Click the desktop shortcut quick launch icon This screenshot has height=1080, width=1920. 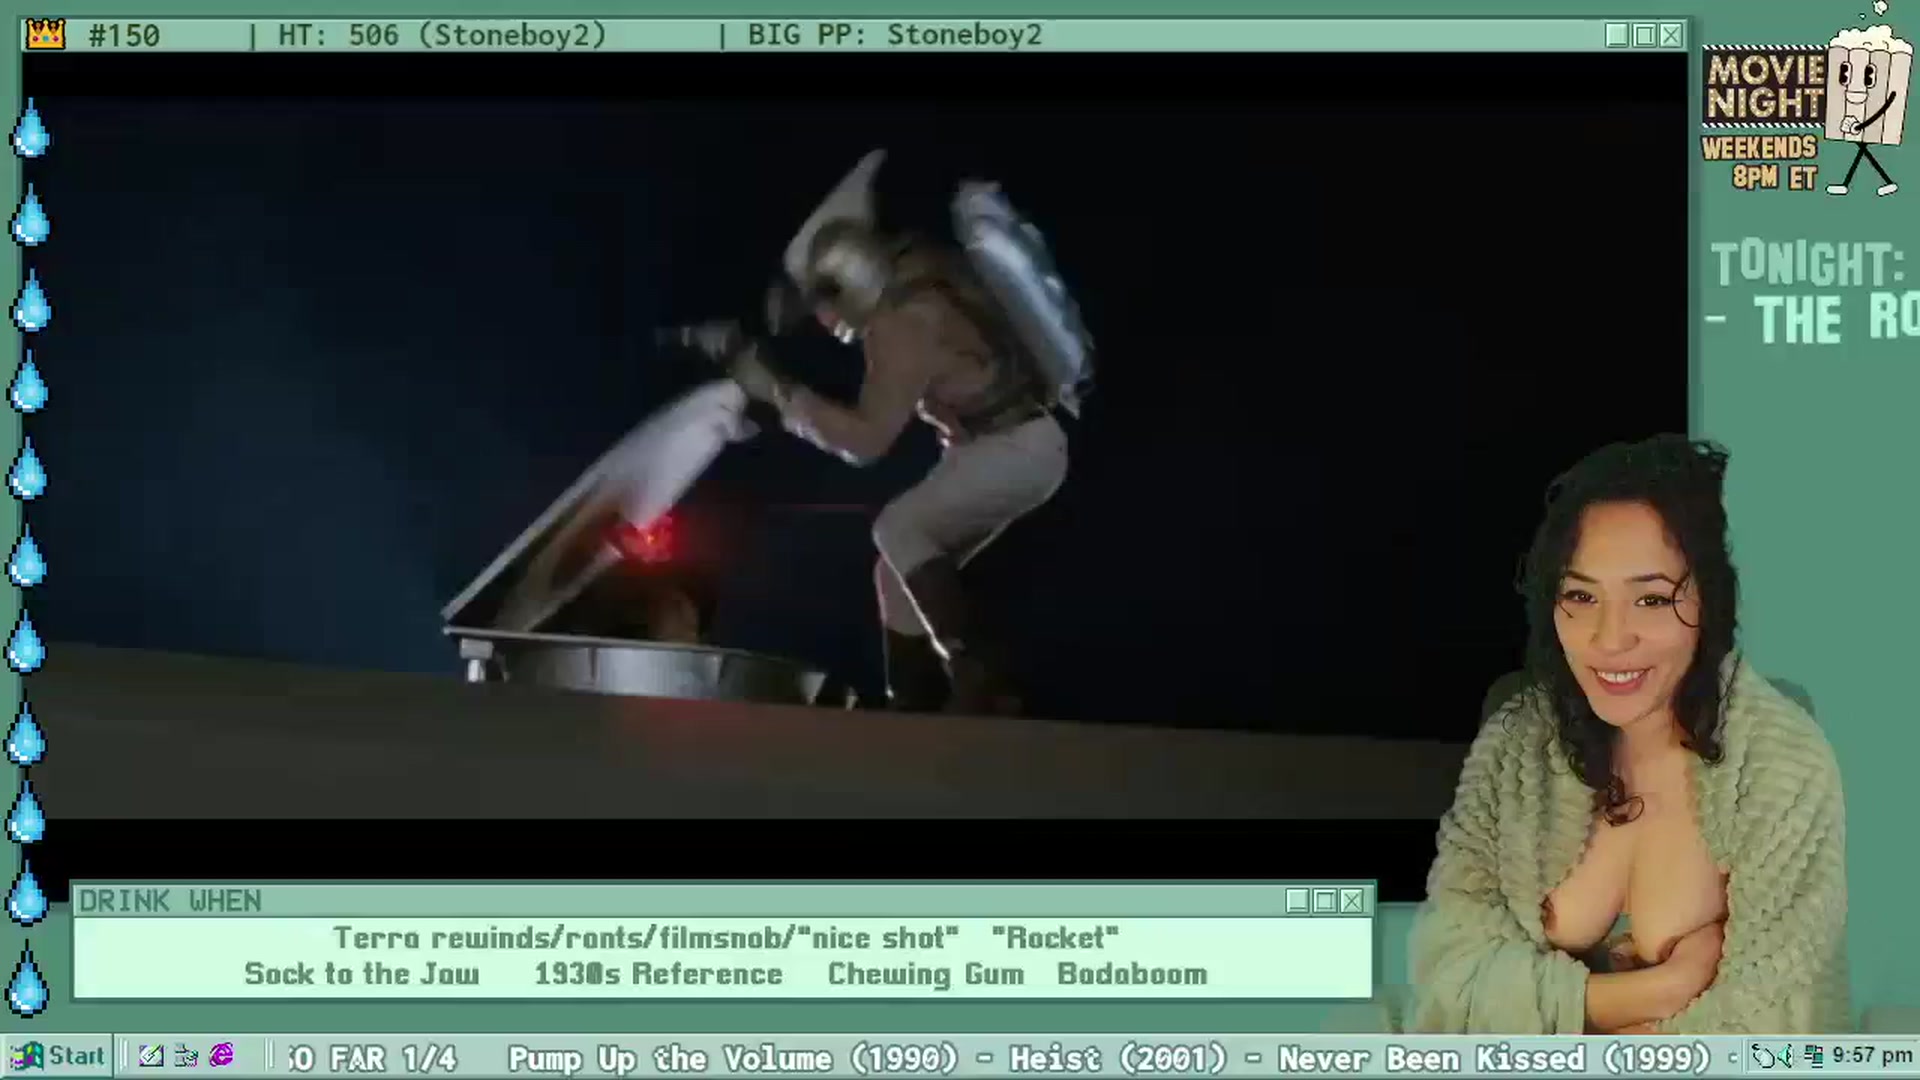[186, 1056]
